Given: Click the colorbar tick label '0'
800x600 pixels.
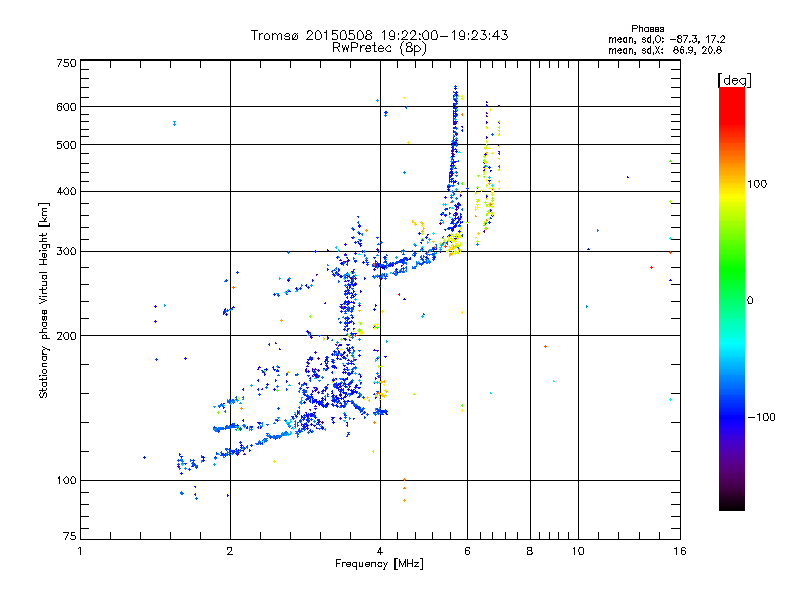Looking at the screenshot, I should (x=750, y=301).
